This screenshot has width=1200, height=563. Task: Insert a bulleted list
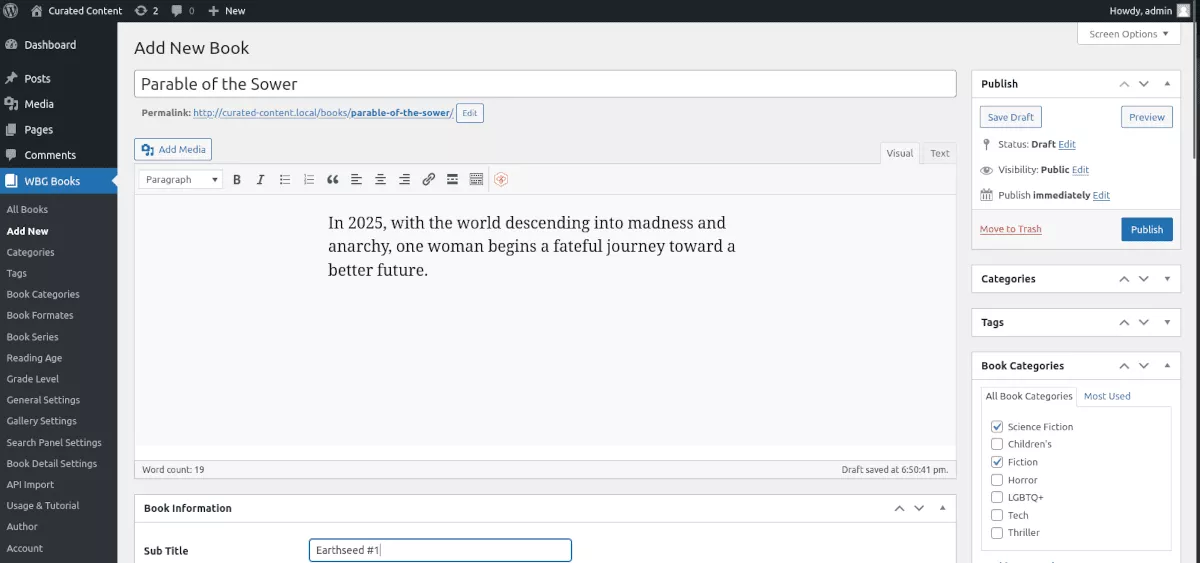pyautogui.click(x=285, y=180)
